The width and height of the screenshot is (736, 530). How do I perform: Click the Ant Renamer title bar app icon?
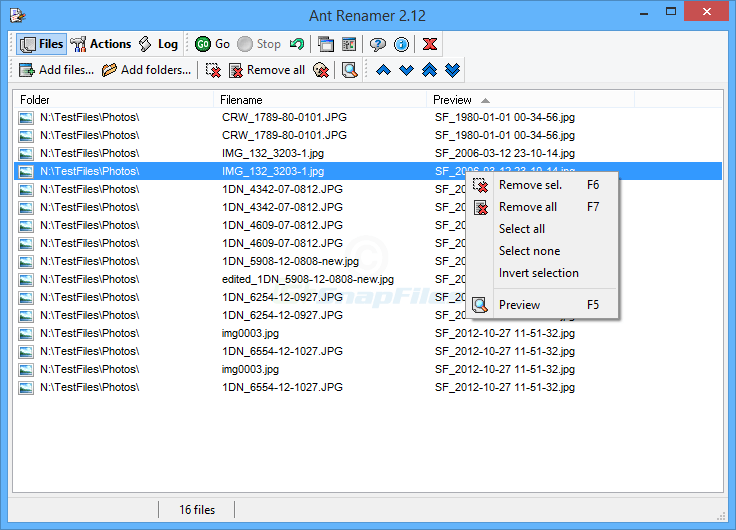(17, 15)
